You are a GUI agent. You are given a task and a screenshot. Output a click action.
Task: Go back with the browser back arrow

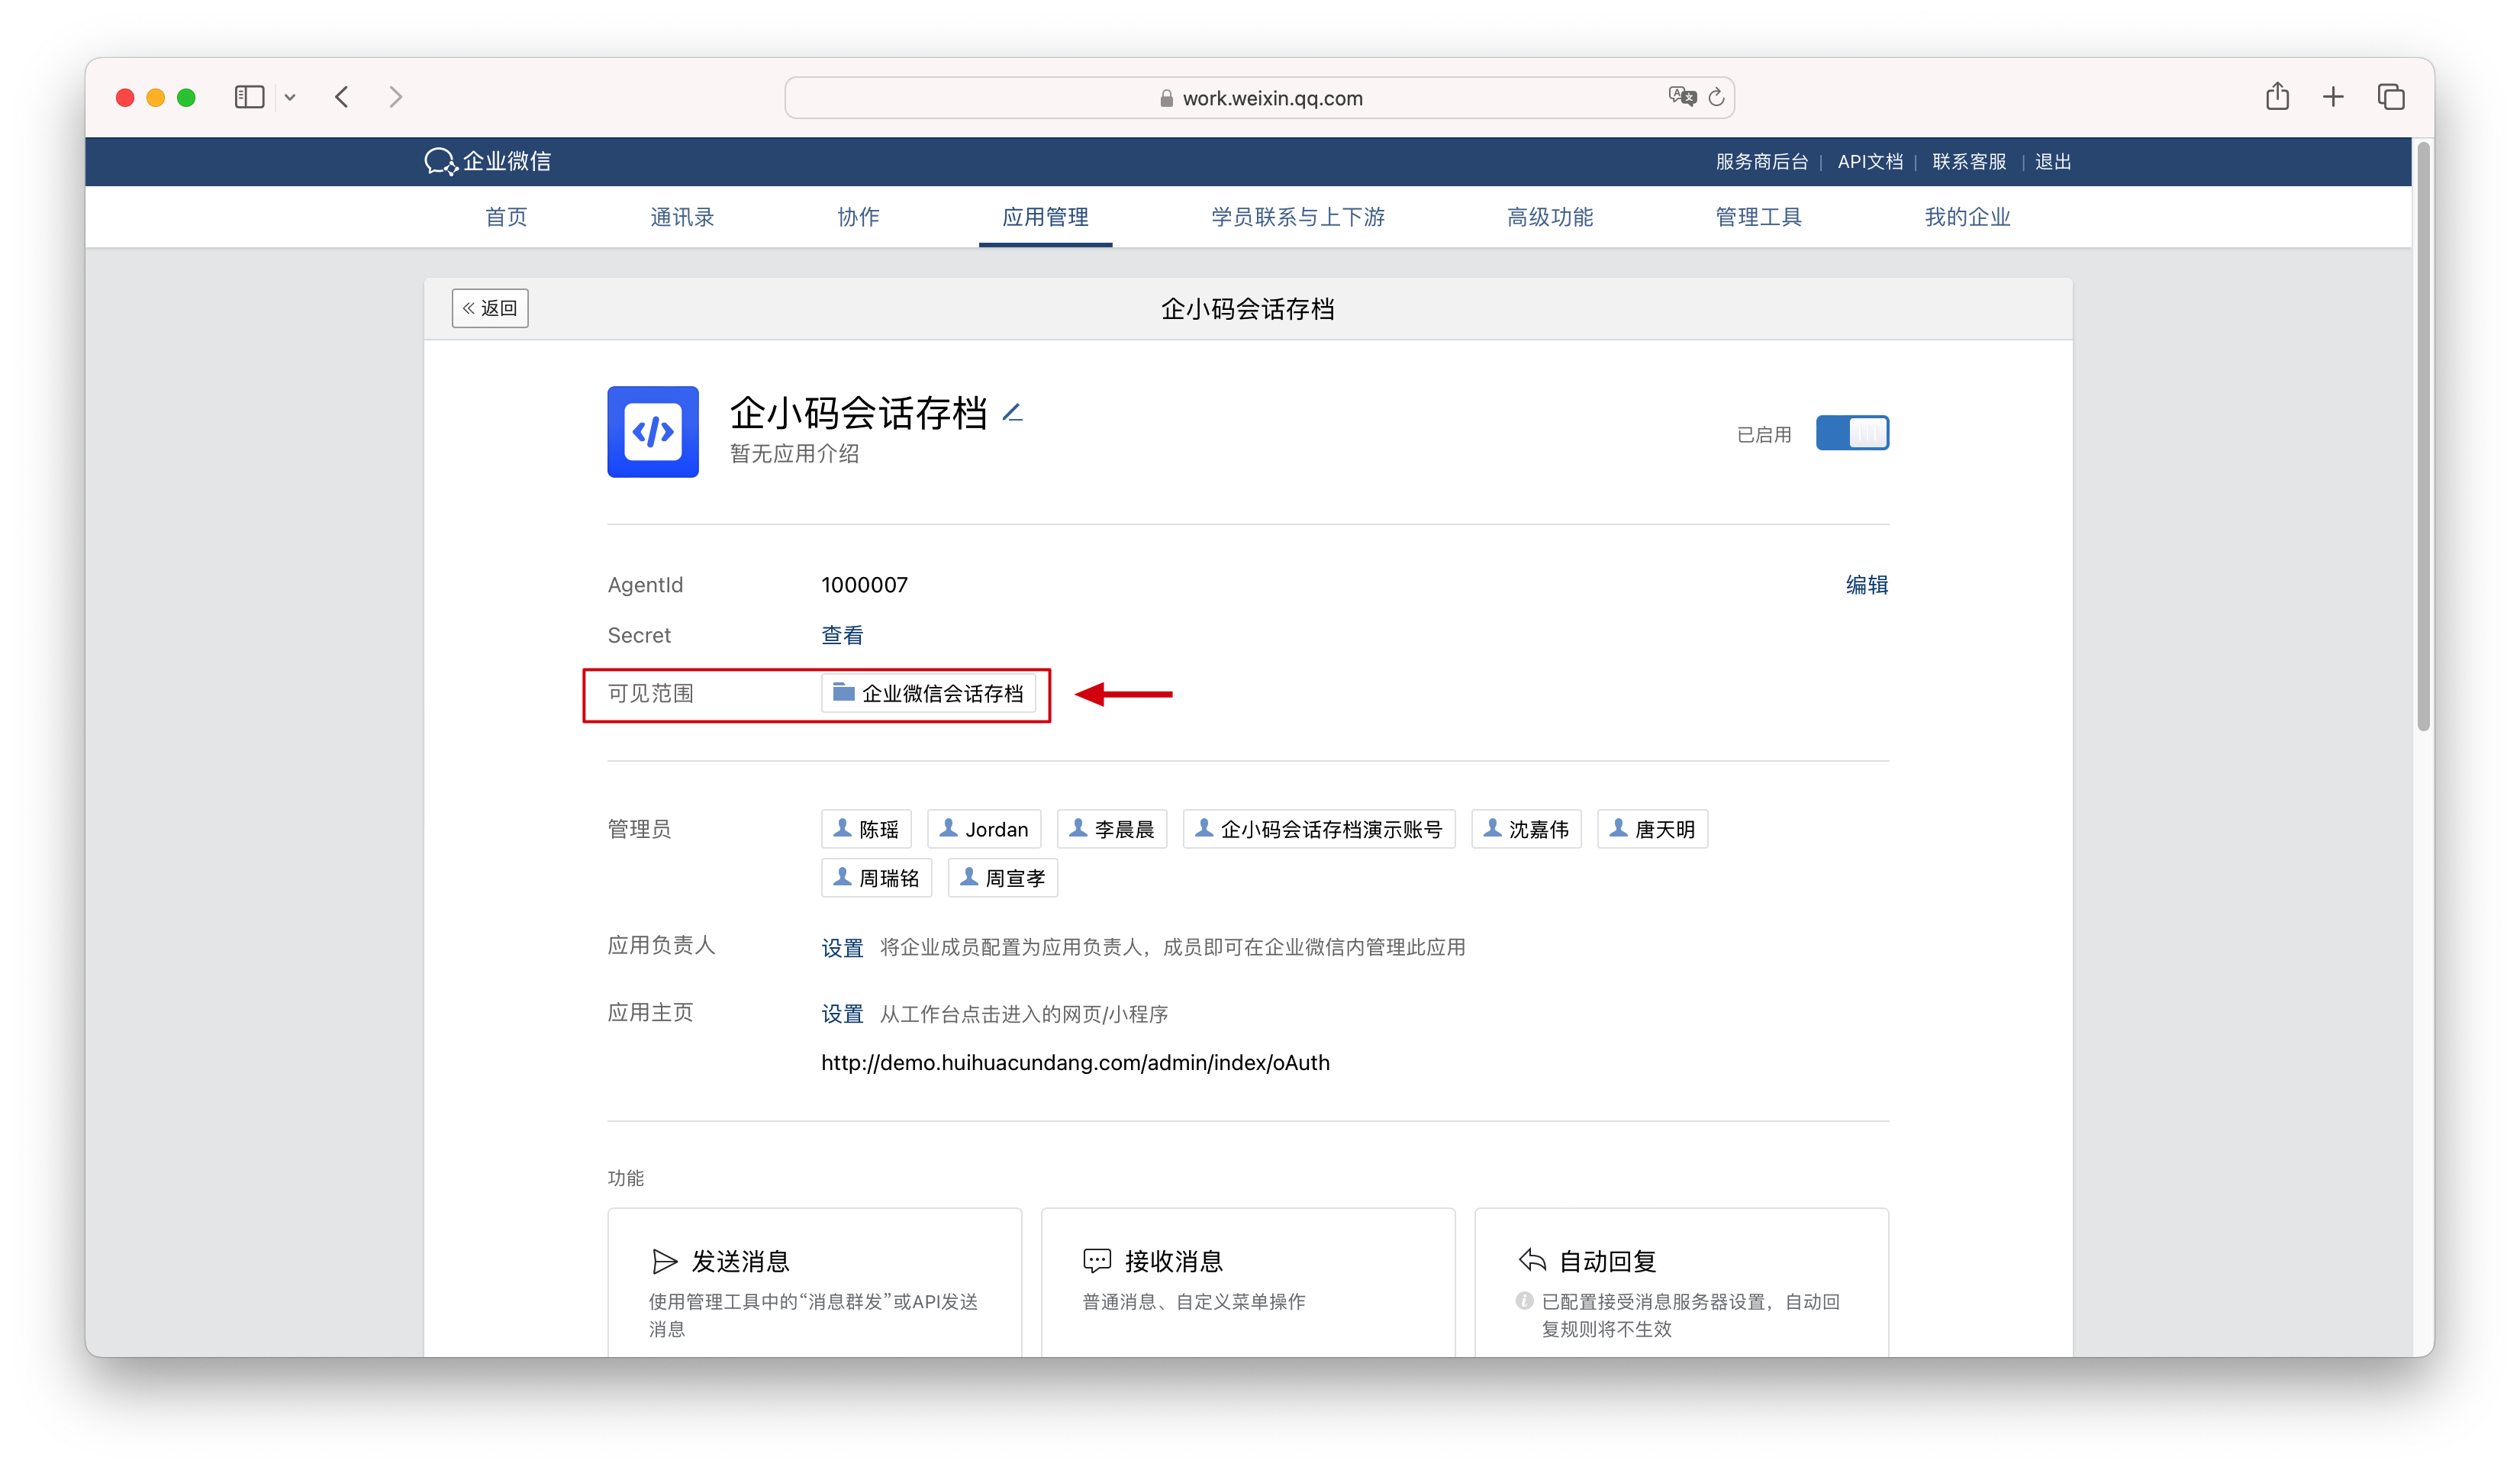coord(342,97)
